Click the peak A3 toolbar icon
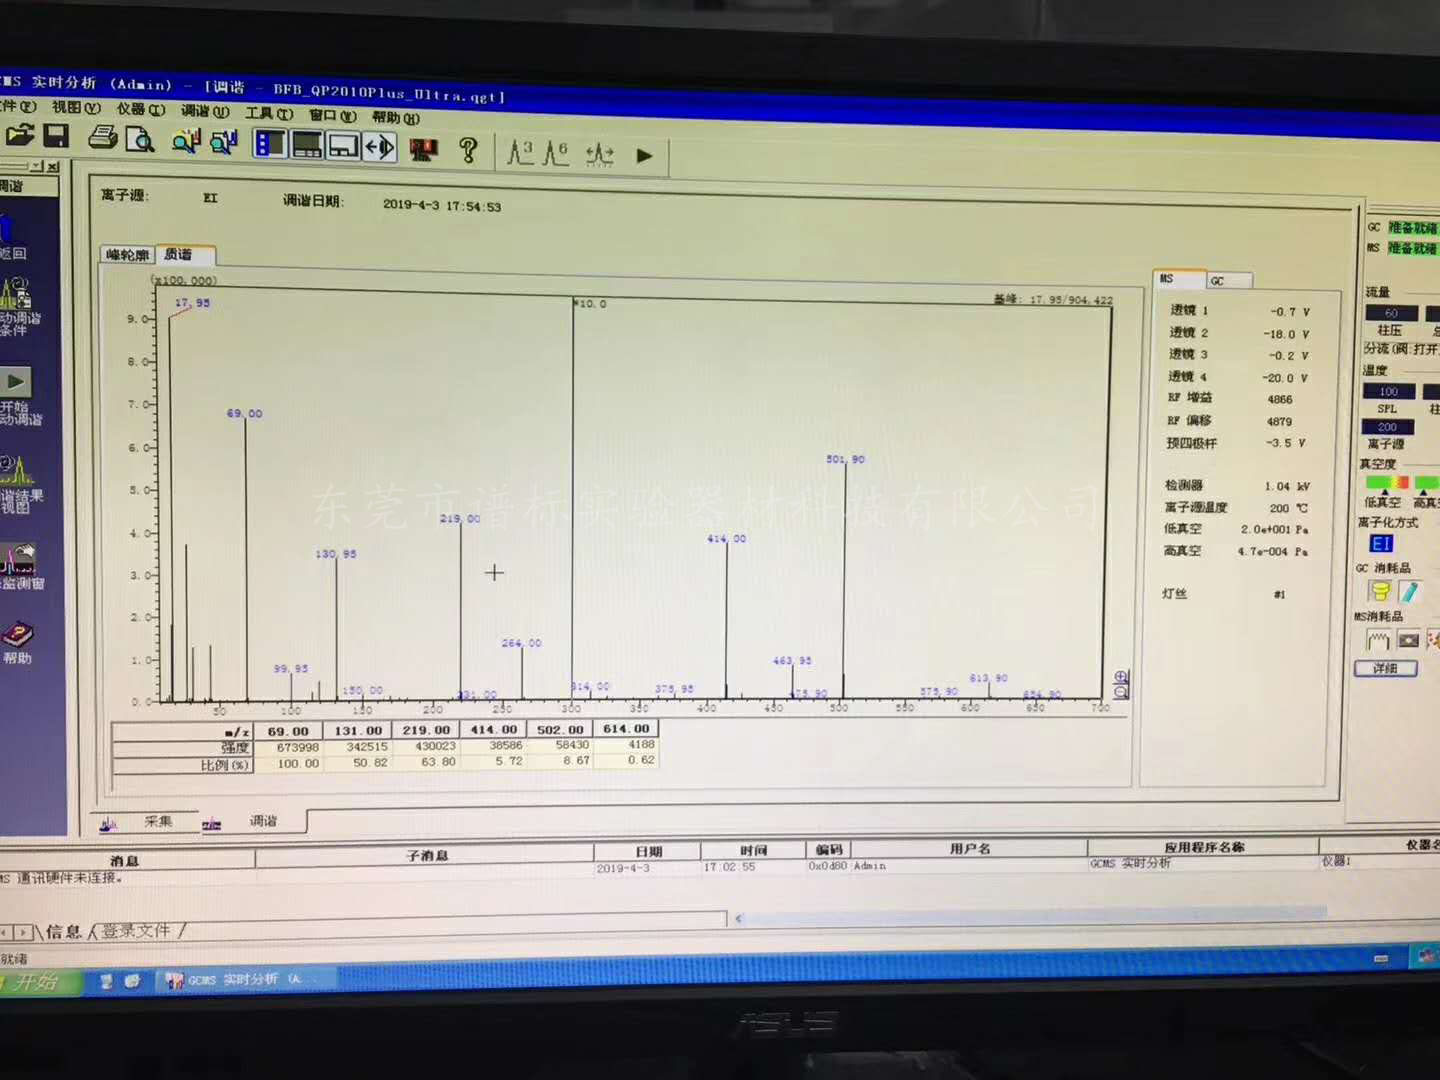Viewport: 1440px width, 1080px height. (x=520, y=153)
